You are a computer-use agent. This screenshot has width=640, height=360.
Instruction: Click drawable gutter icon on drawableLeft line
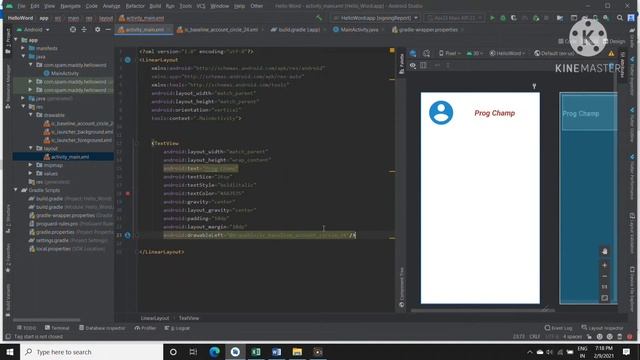coord(127,235)
